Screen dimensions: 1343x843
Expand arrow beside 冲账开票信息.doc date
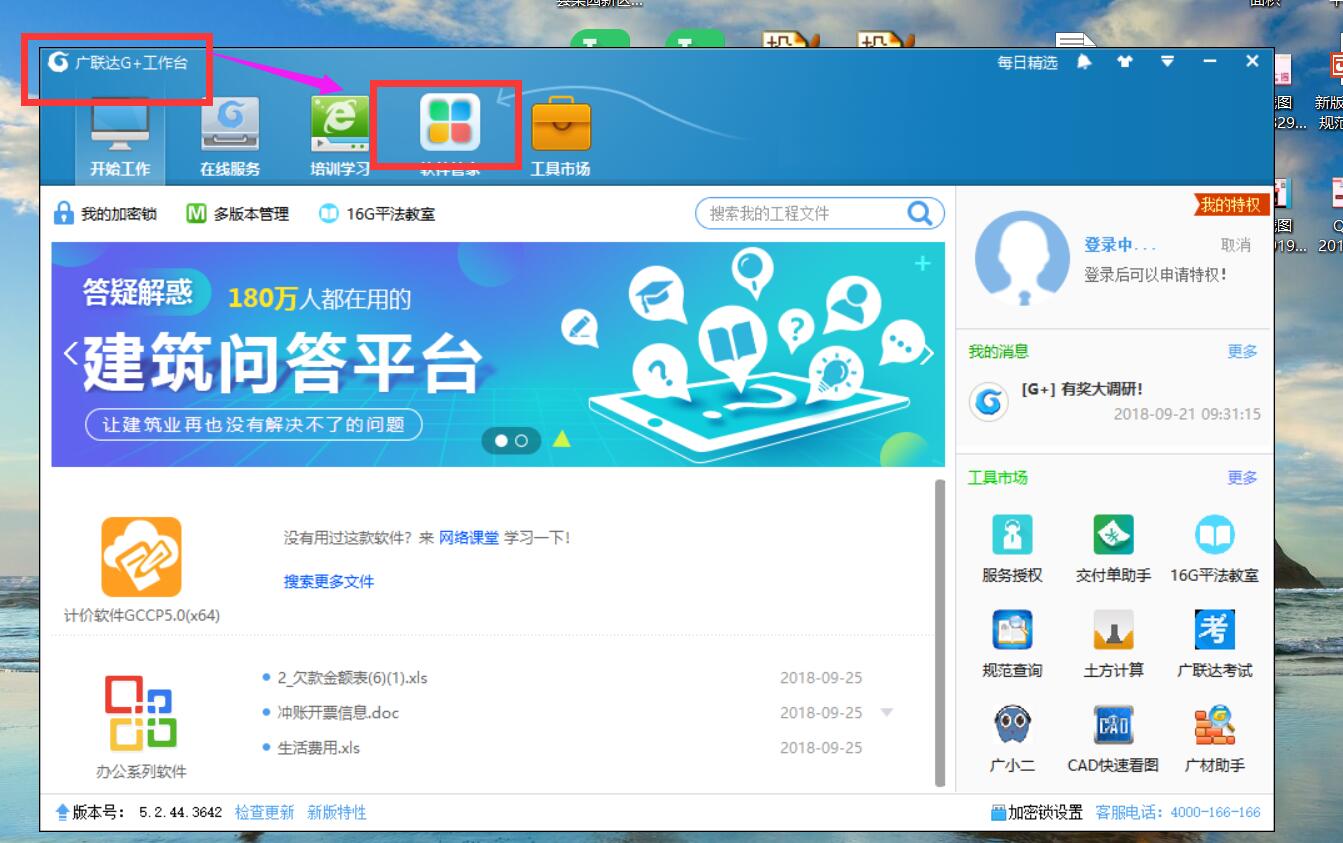click(x=886, y=713)
